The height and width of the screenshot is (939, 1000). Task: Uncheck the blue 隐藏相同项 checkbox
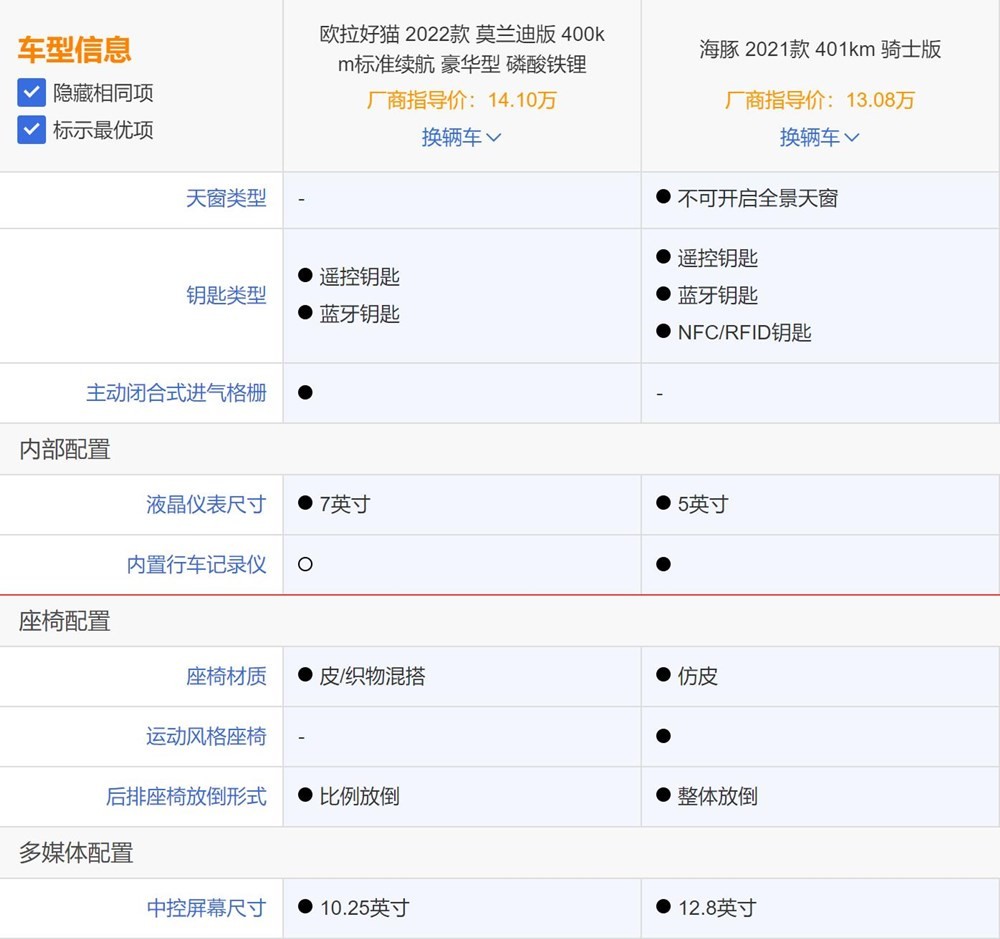[x=31, y=94]
